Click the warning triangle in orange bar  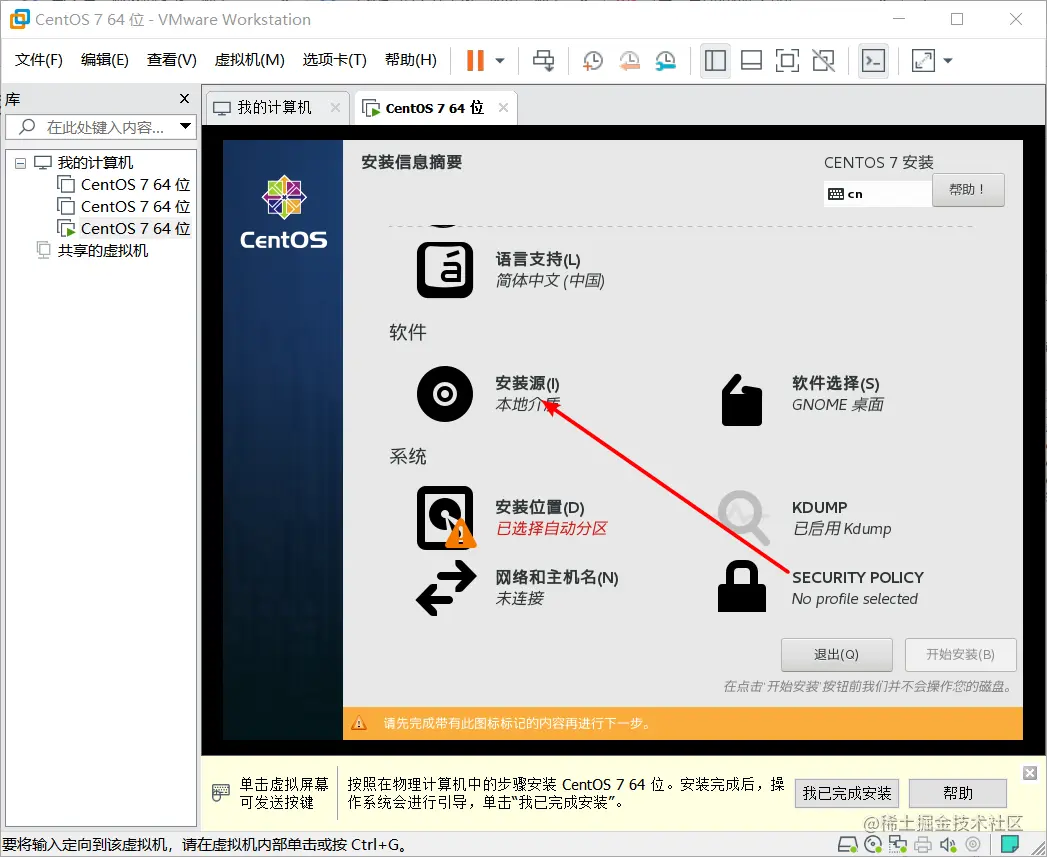(x=359, y=723)
